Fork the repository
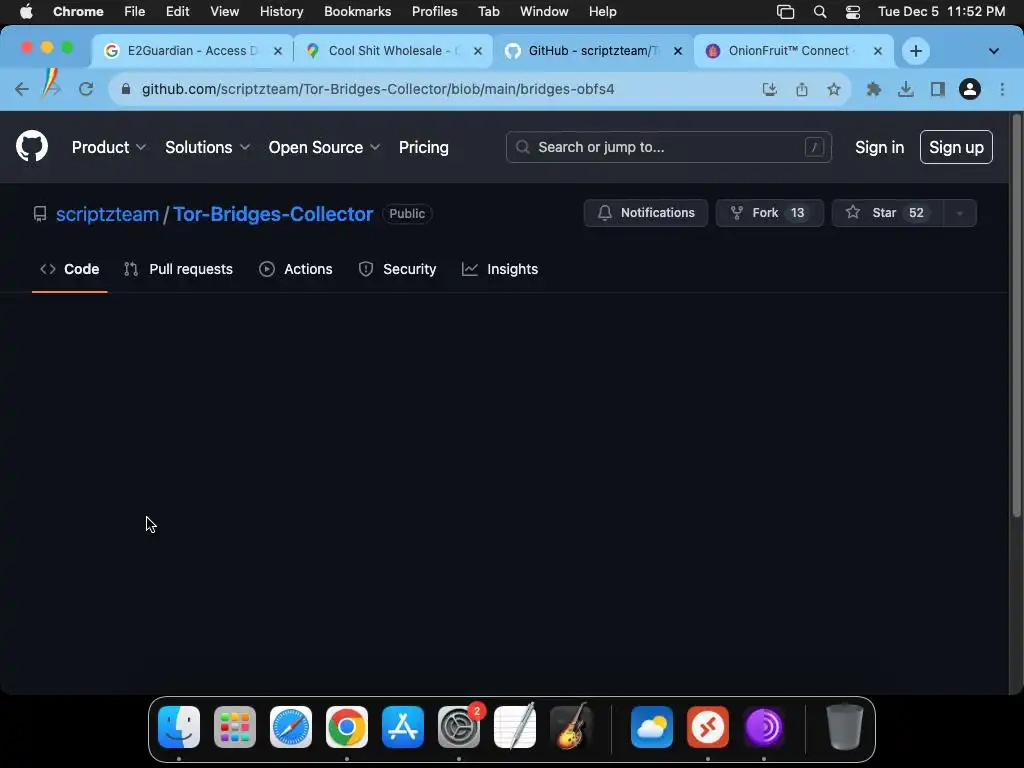Image resolution: width=1024 pixels, height=768 pixels. pyautogui.click(x=769, y=213)
